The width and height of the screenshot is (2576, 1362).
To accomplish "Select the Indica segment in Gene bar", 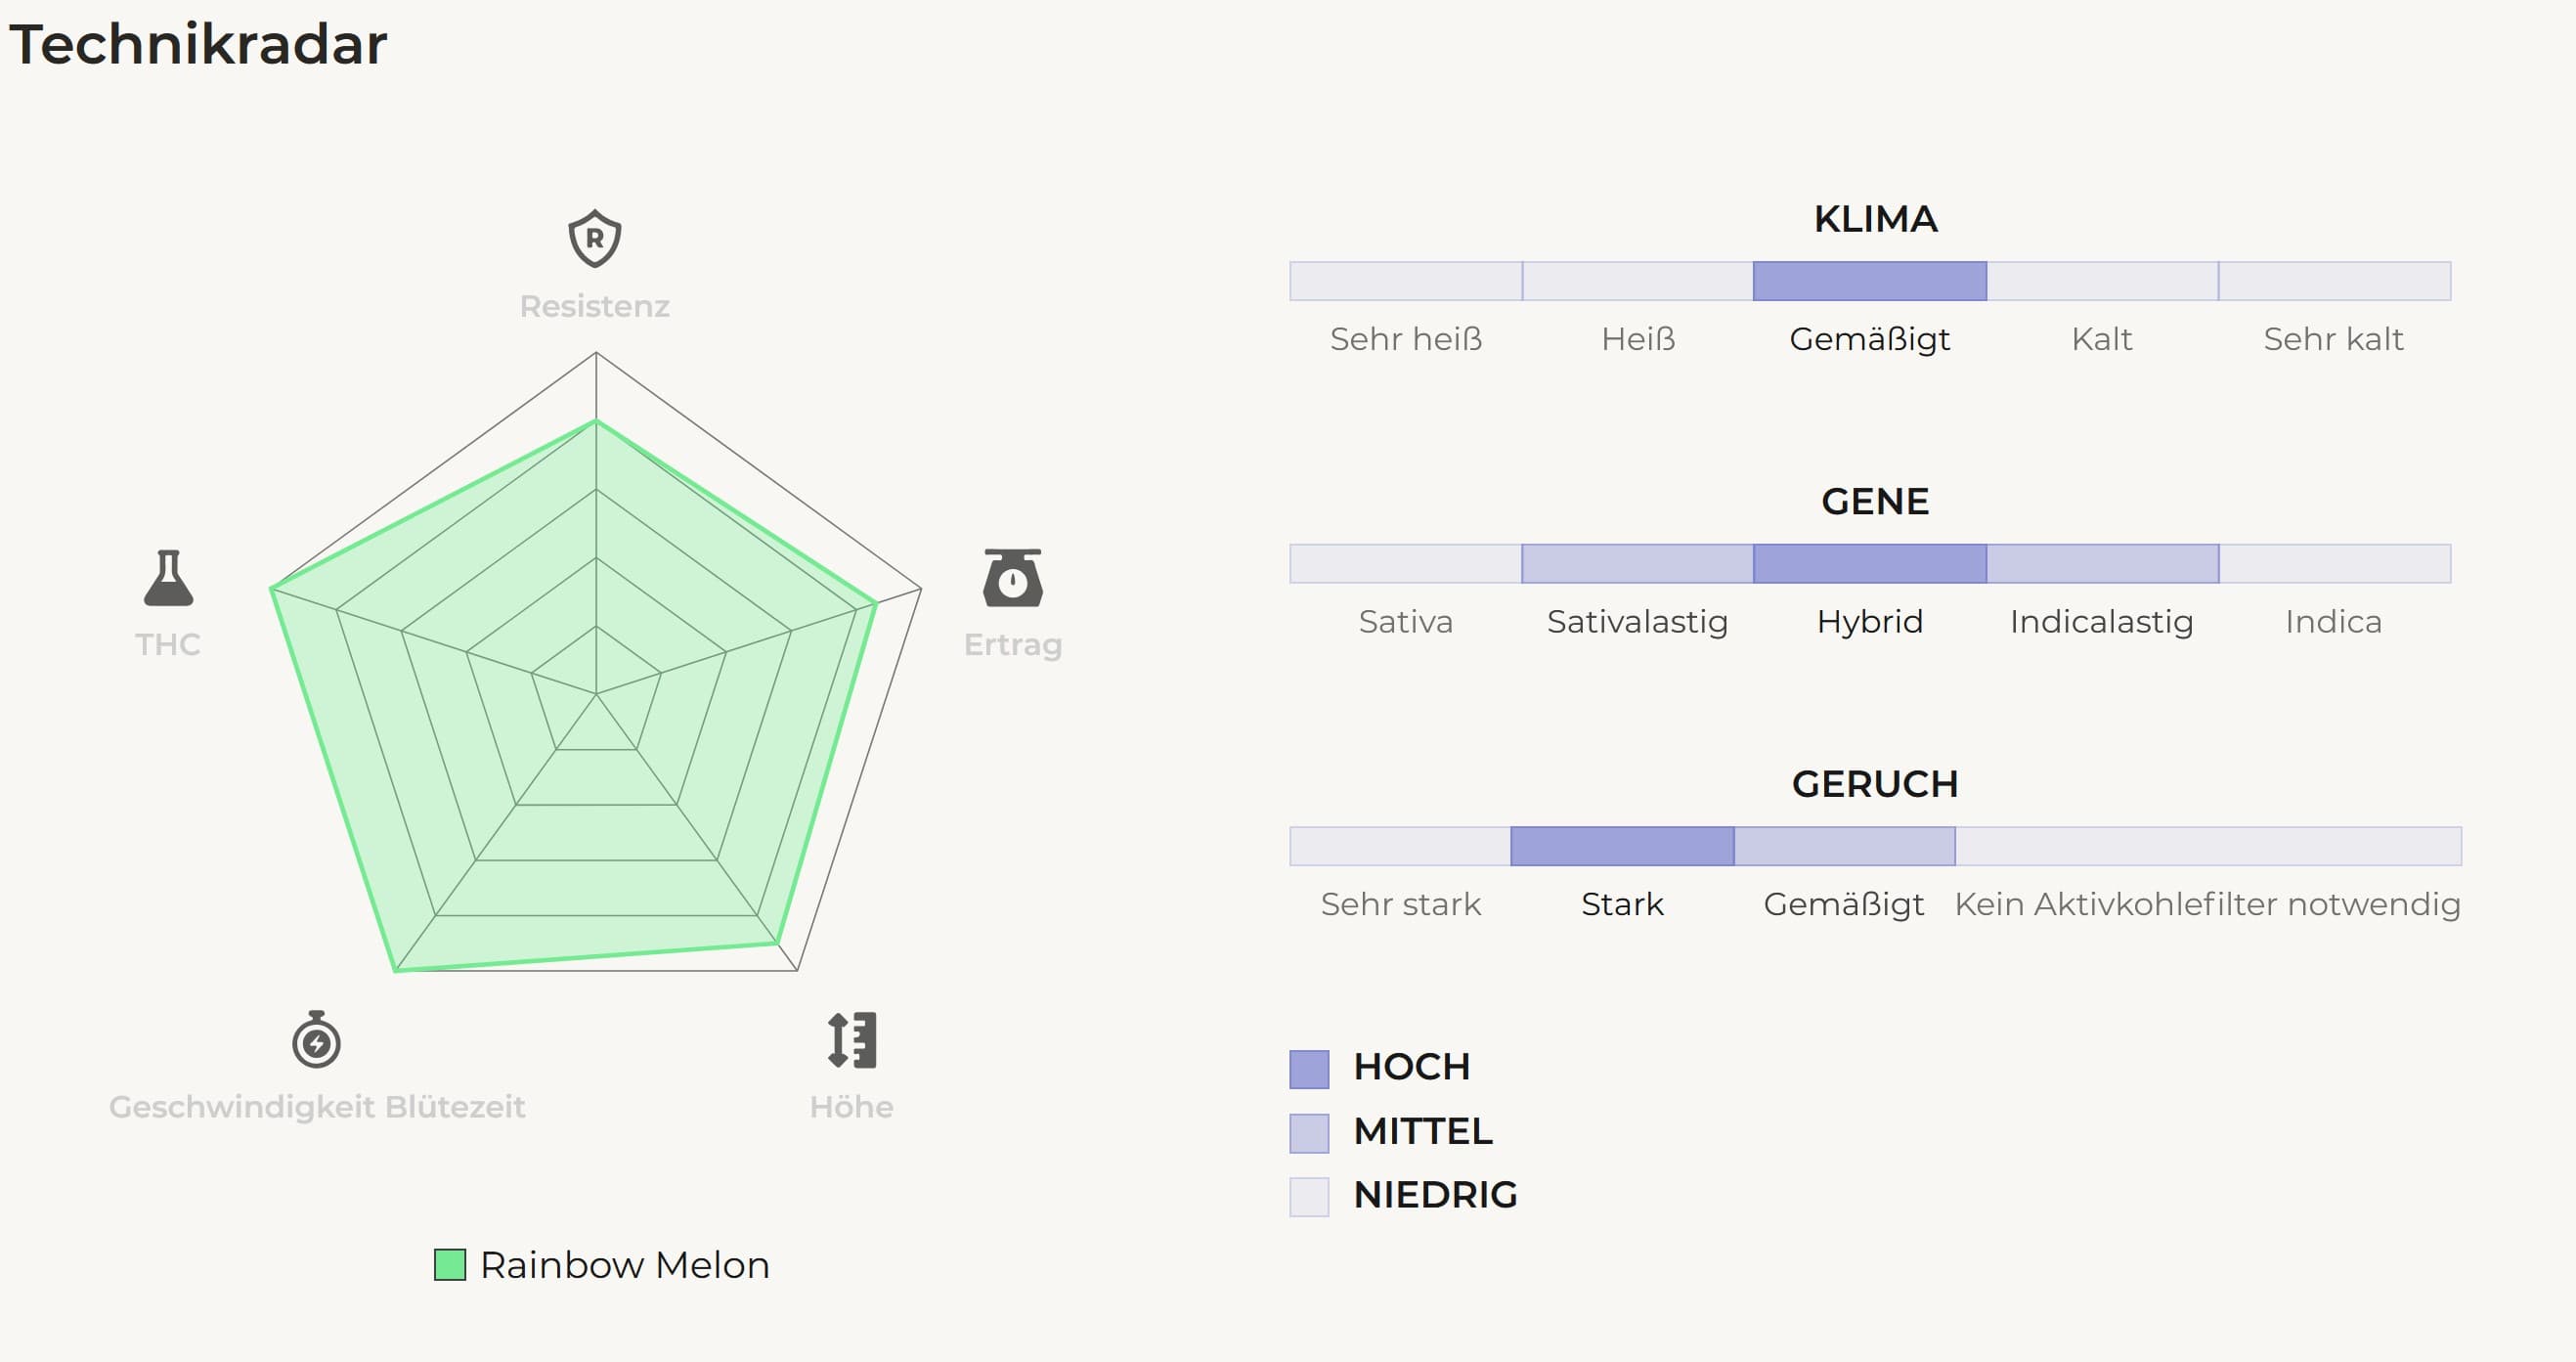I will pos(2334,564).
